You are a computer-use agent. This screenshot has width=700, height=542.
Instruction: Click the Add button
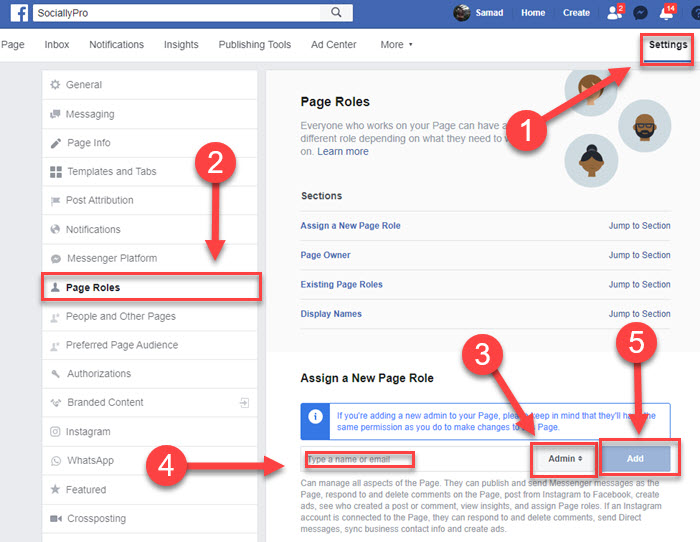(x=635, y=459)
